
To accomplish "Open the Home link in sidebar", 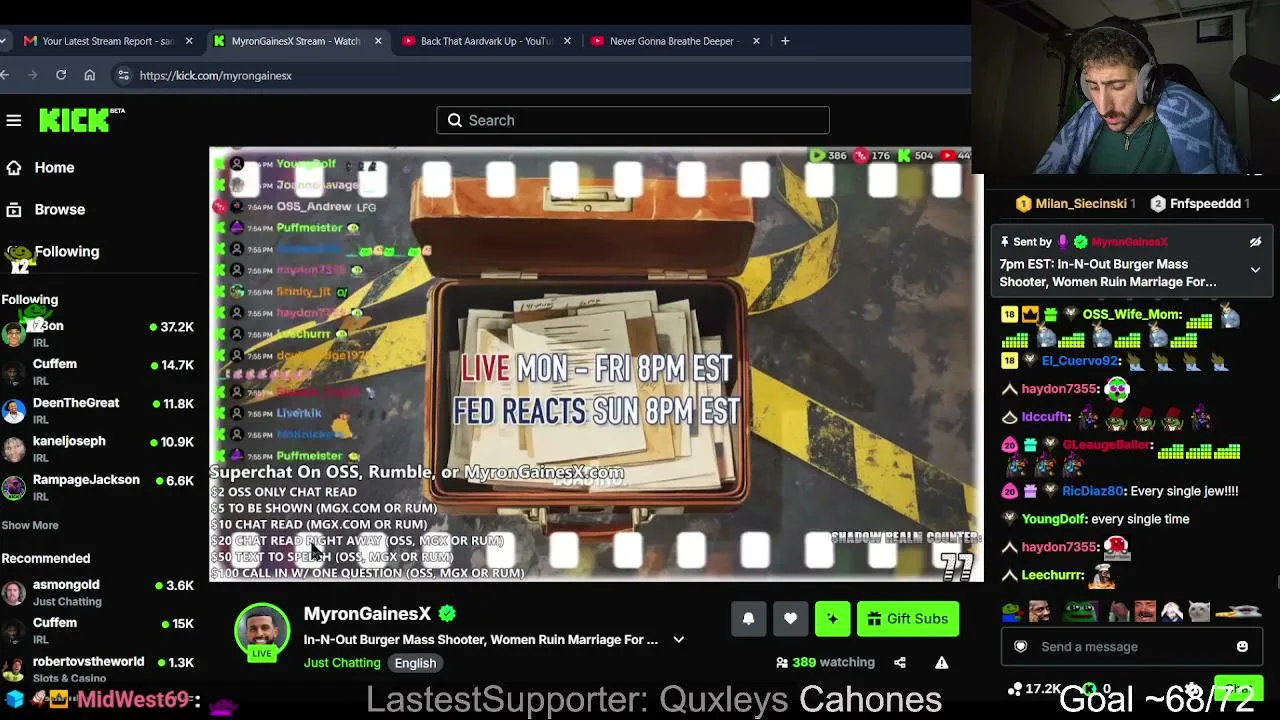I will [x=54, y=168].
